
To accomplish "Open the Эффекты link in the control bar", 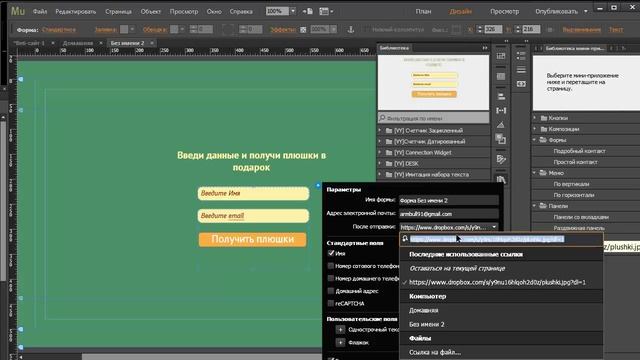I will [282, 29].
